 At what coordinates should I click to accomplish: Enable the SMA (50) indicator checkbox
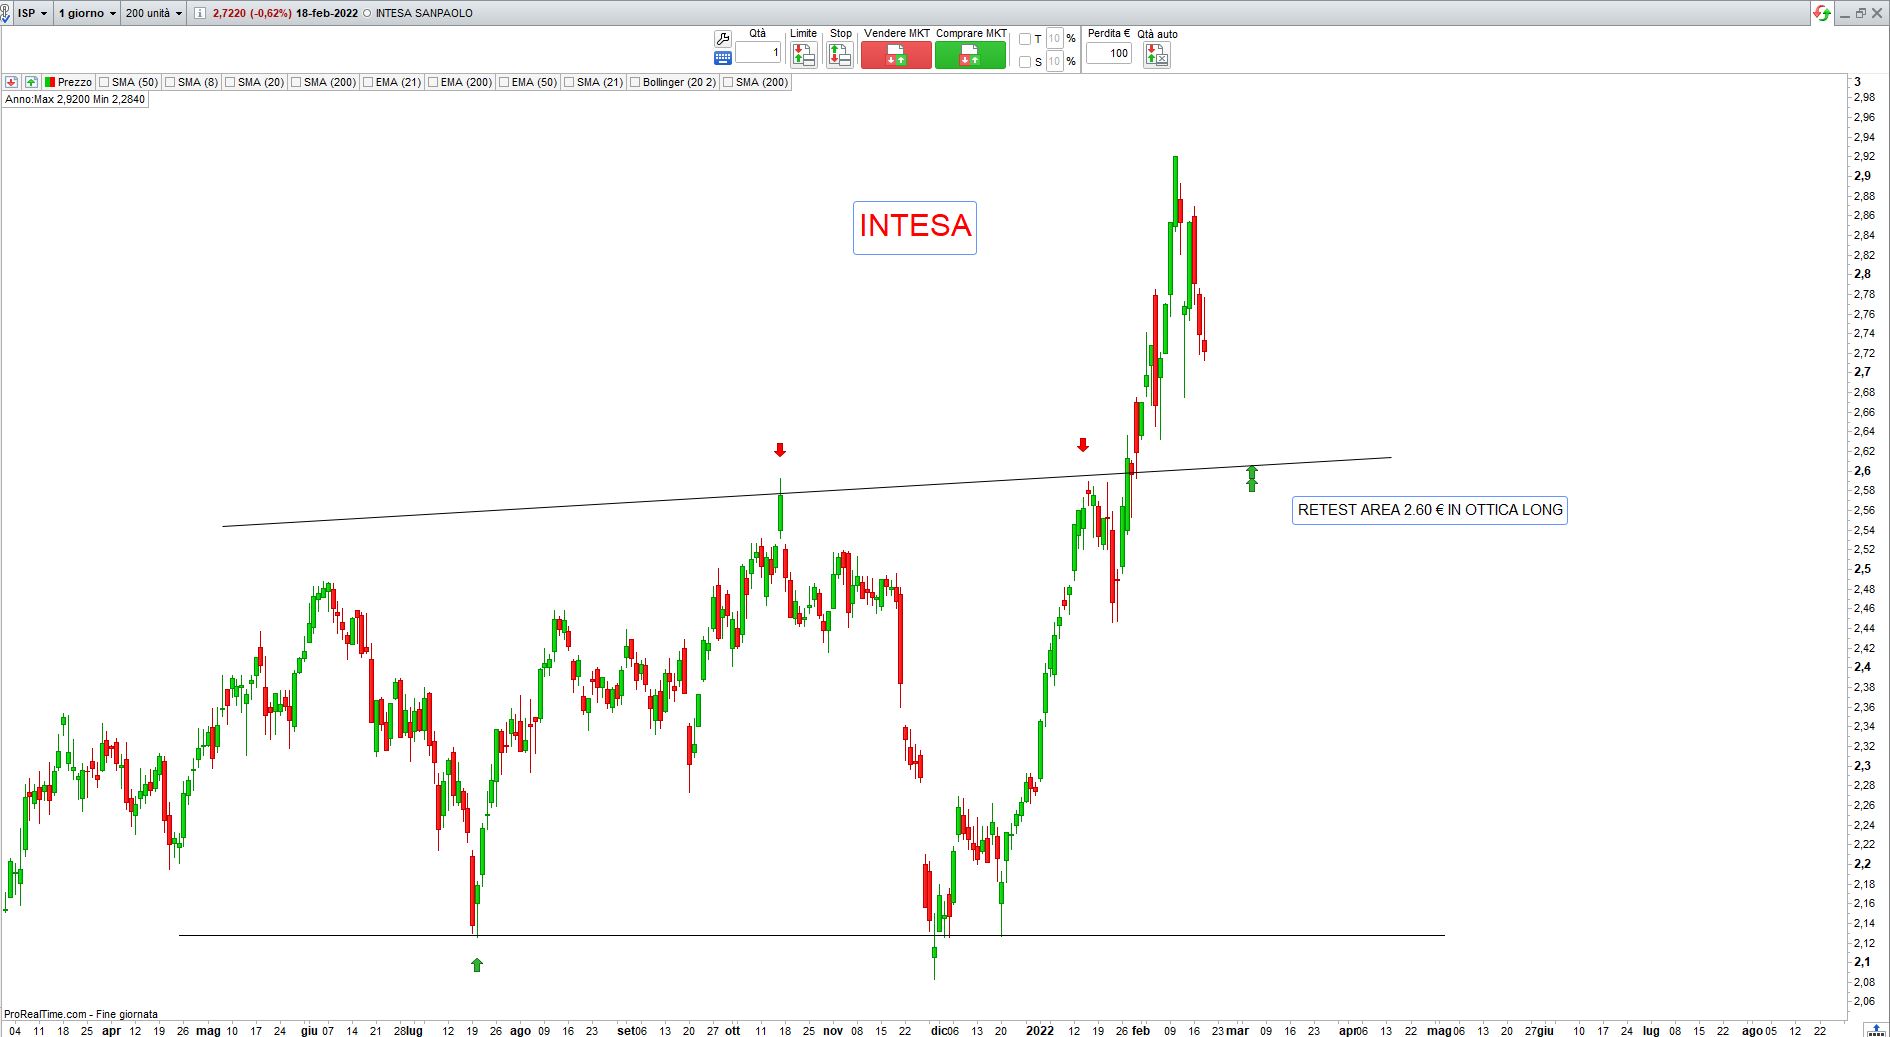tap(105, 82)
